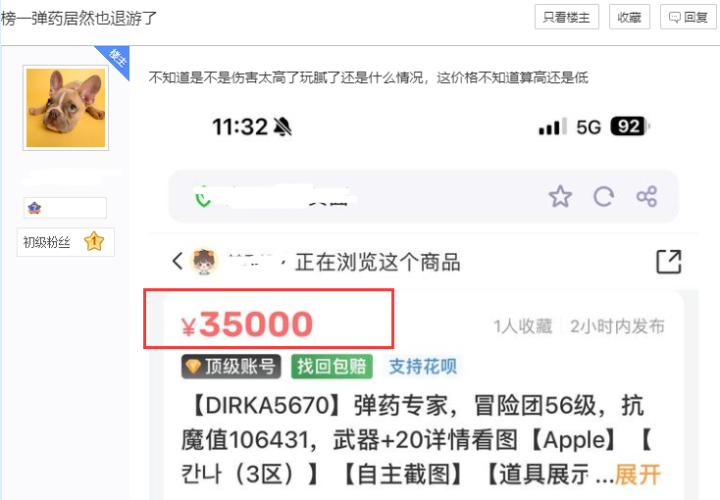This screenshot has height=500, width=720.
Task: Tap the back chevron beside the avatar
Action: tap(178, 261)
